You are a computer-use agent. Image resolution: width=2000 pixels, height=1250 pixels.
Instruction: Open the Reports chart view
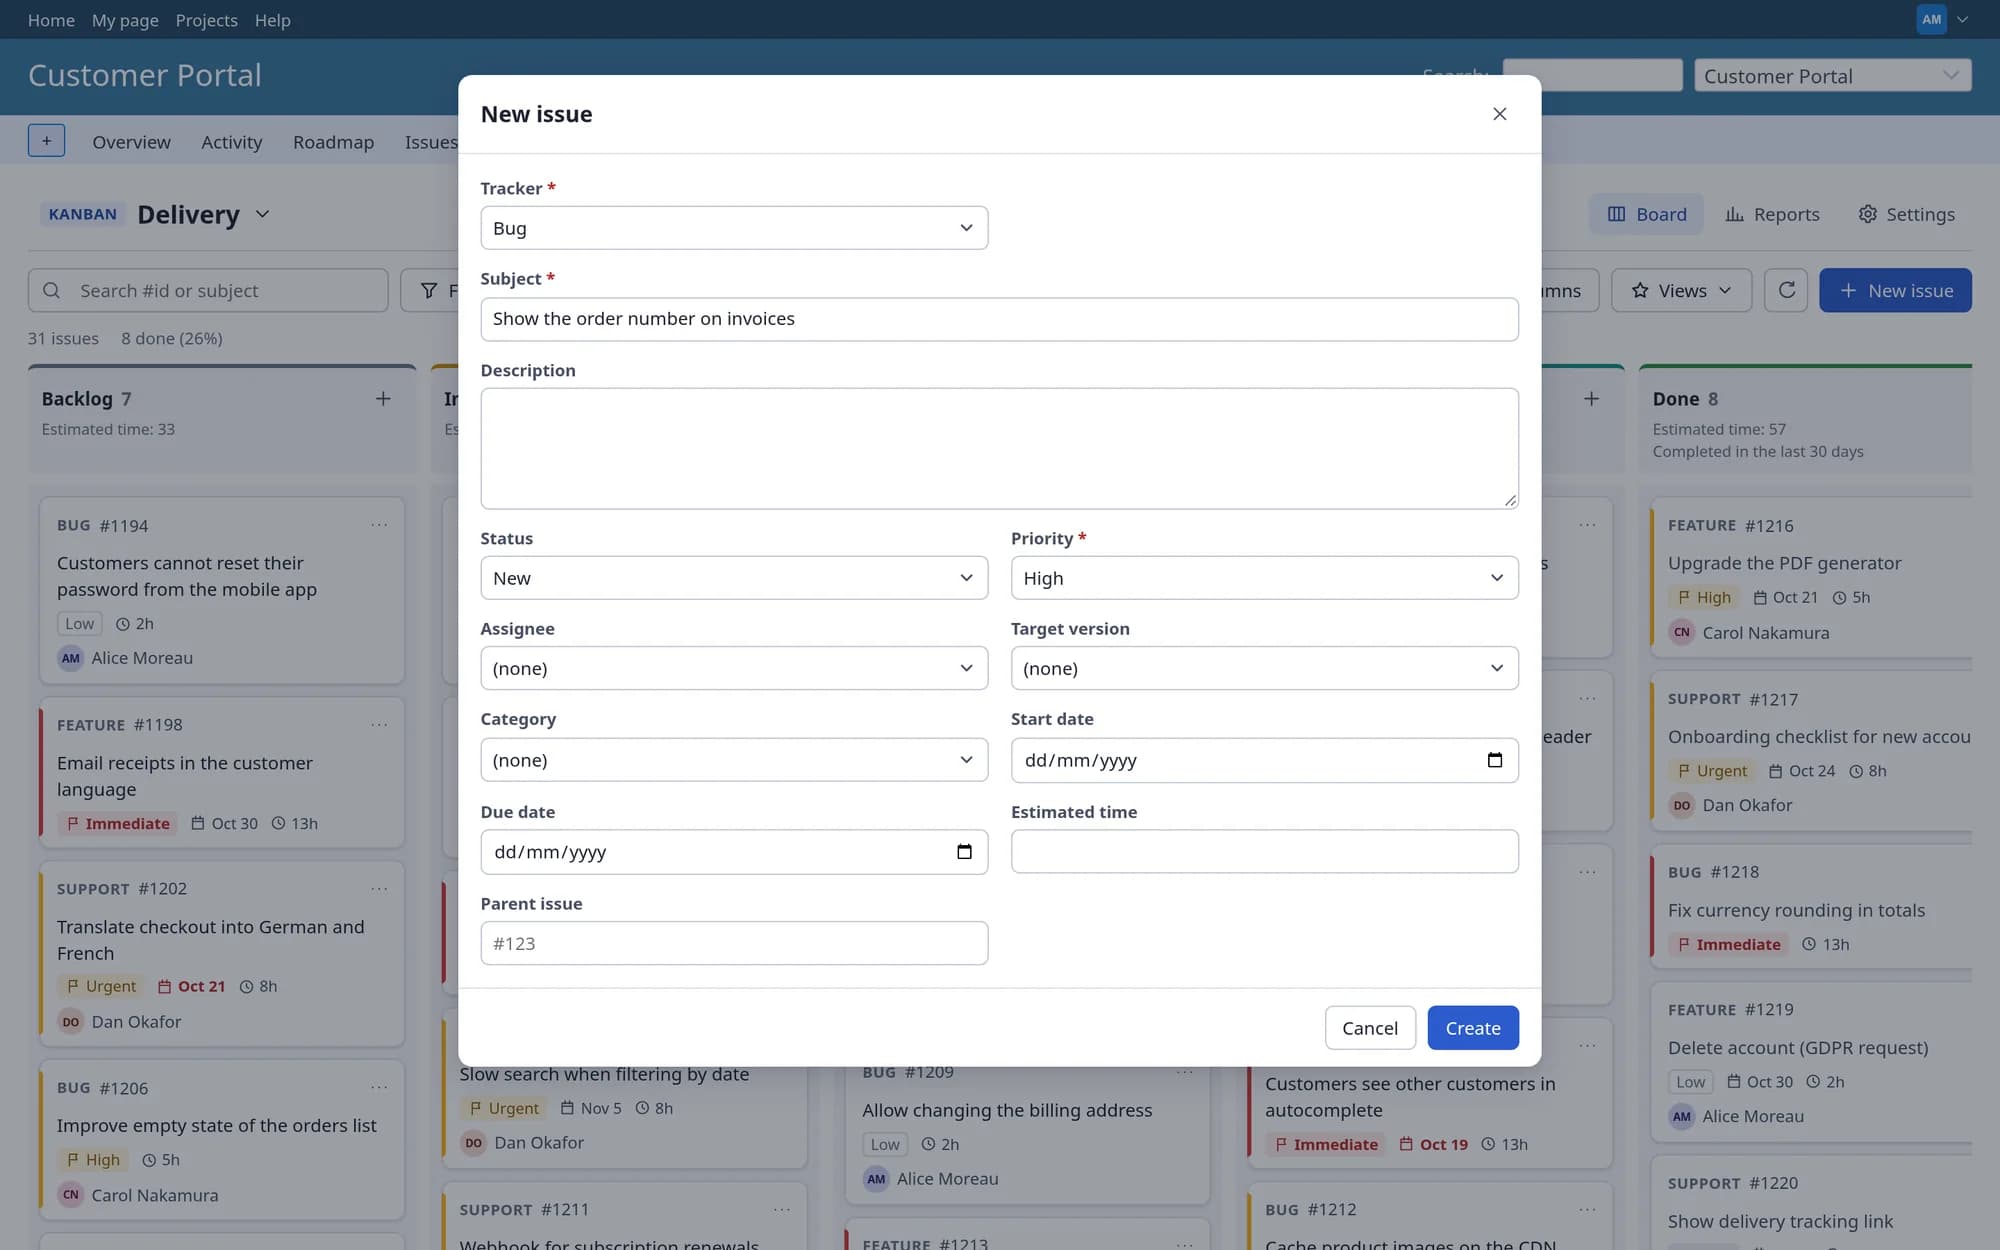(1772, 214)
